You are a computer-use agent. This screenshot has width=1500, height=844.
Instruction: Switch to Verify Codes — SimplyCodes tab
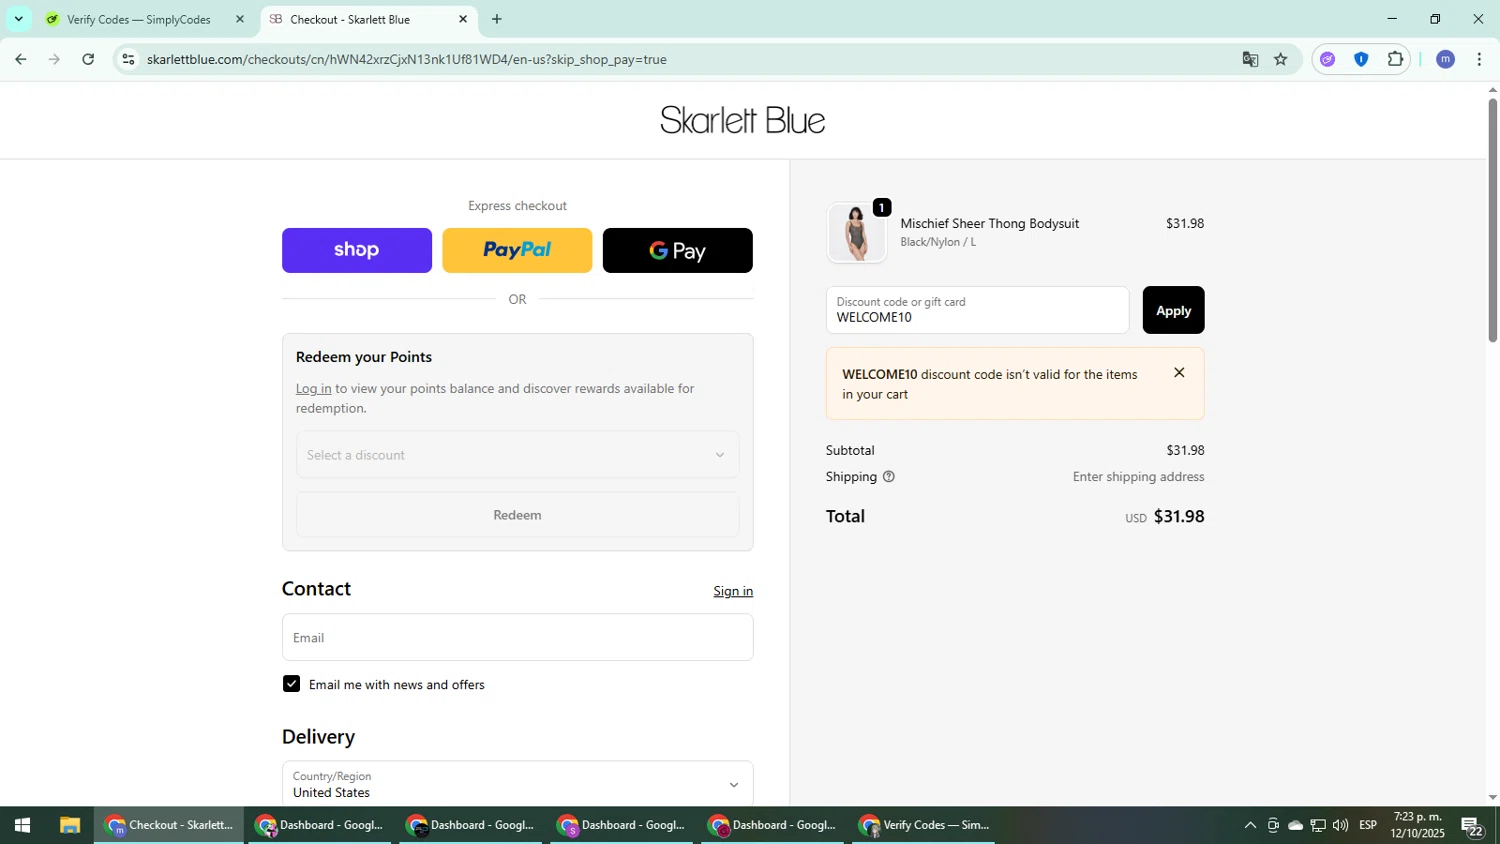coord(138,19)
